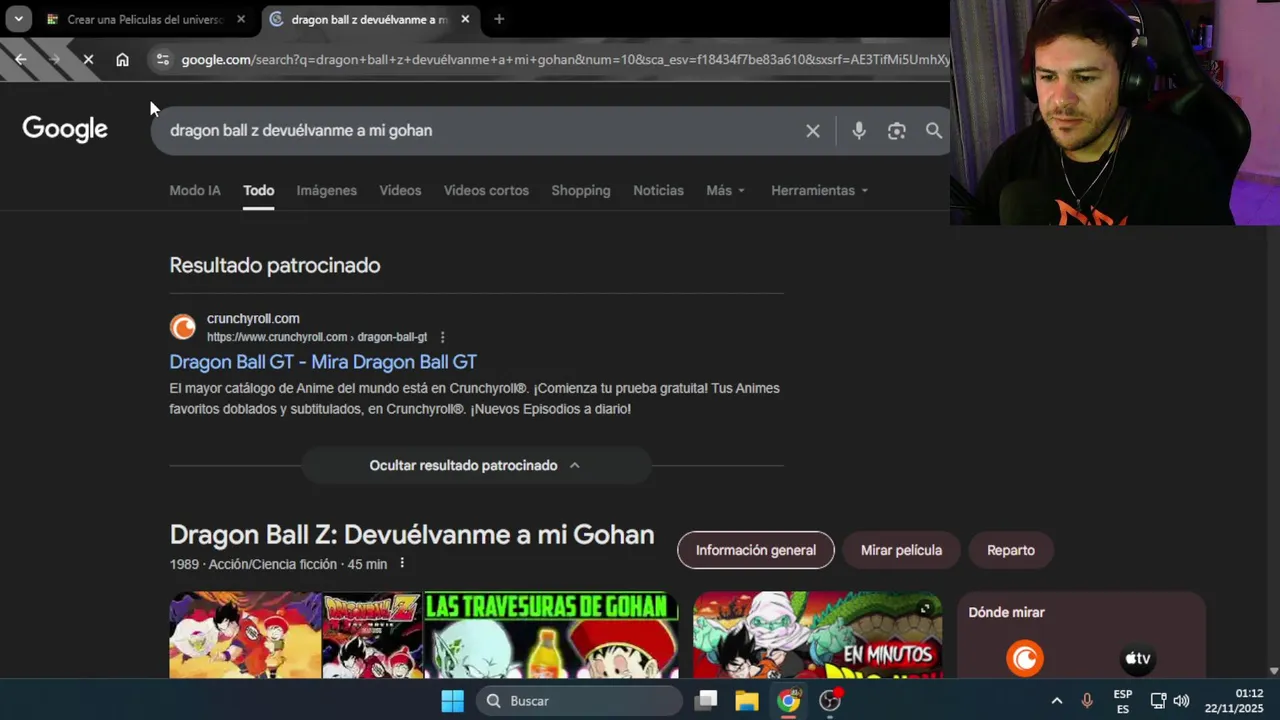
Task: Select Información general chip
Action: [756, 550]
